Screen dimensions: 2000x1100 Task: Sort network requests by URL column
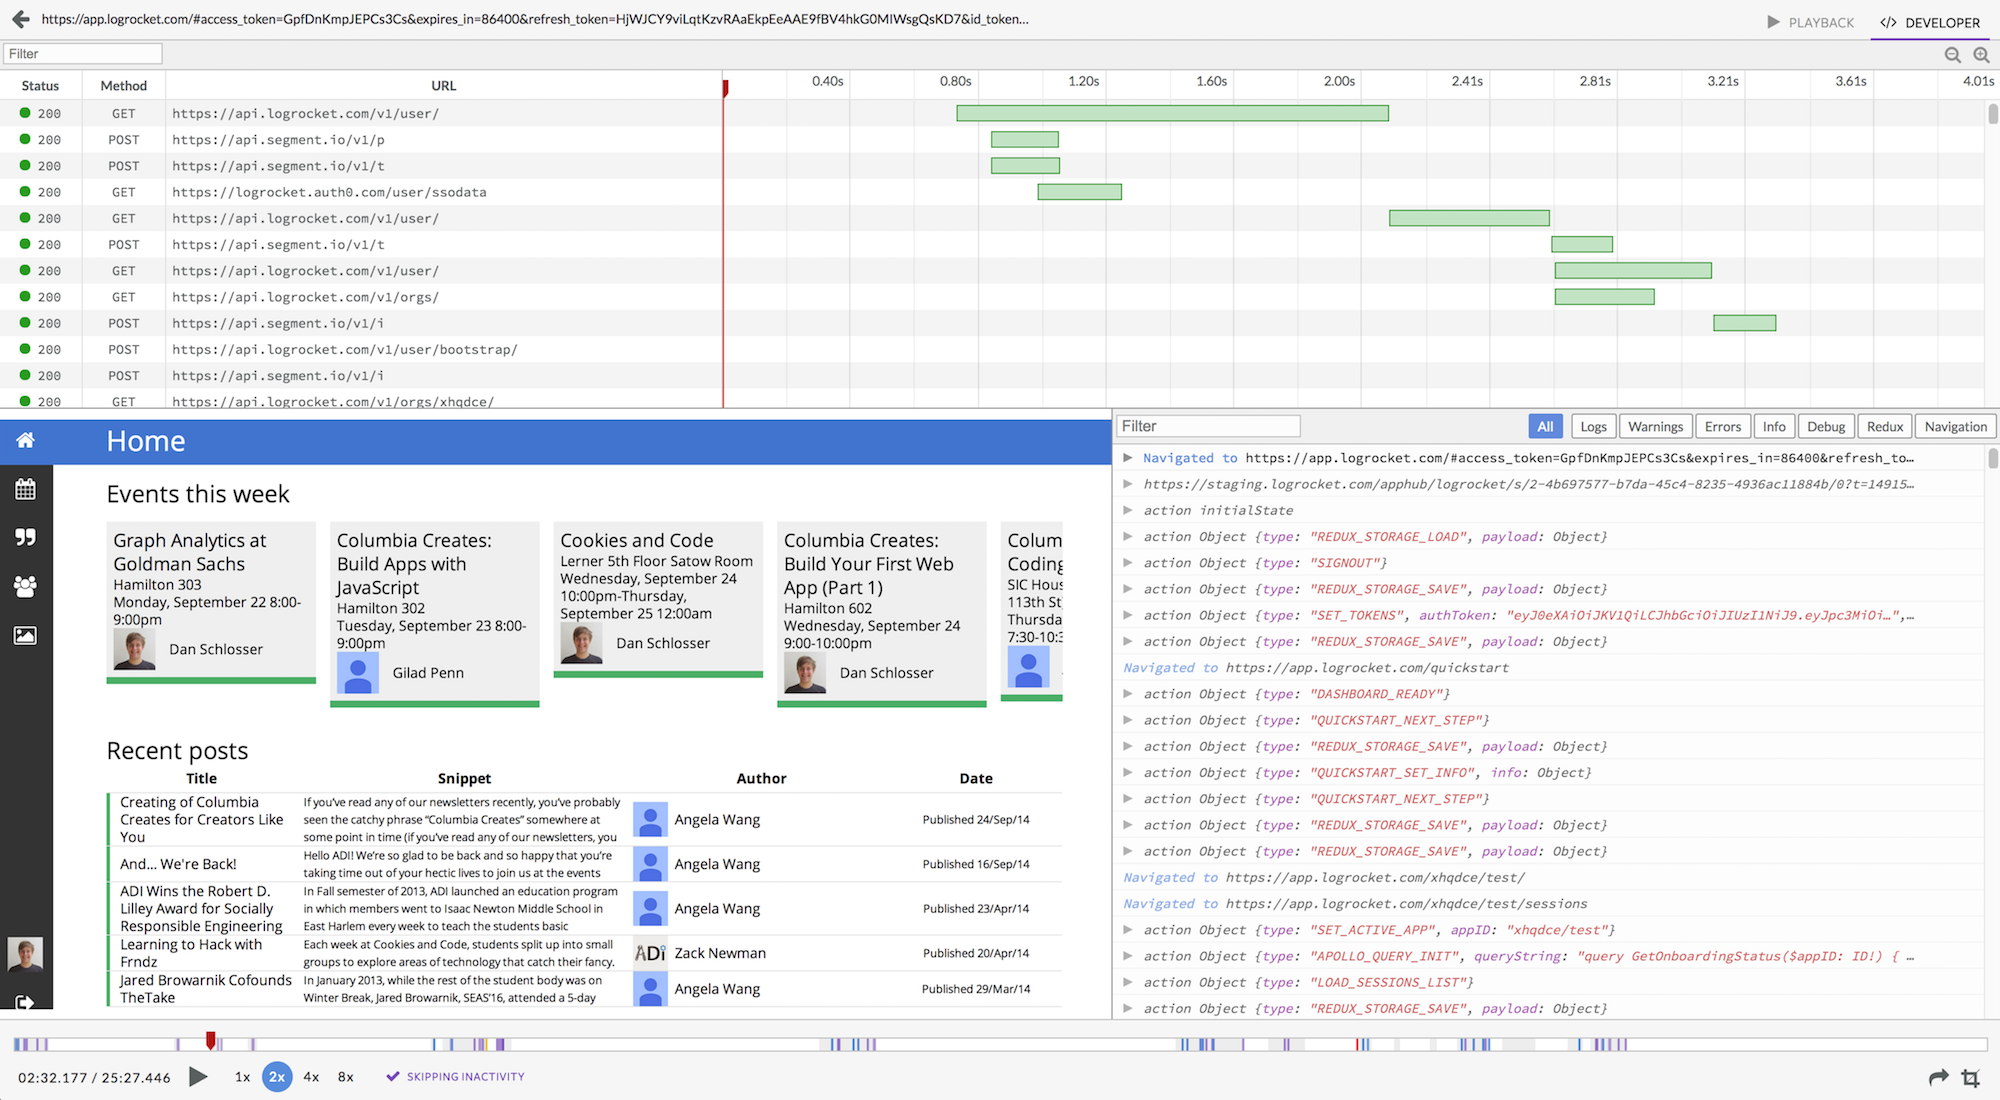tap(444, 85)
